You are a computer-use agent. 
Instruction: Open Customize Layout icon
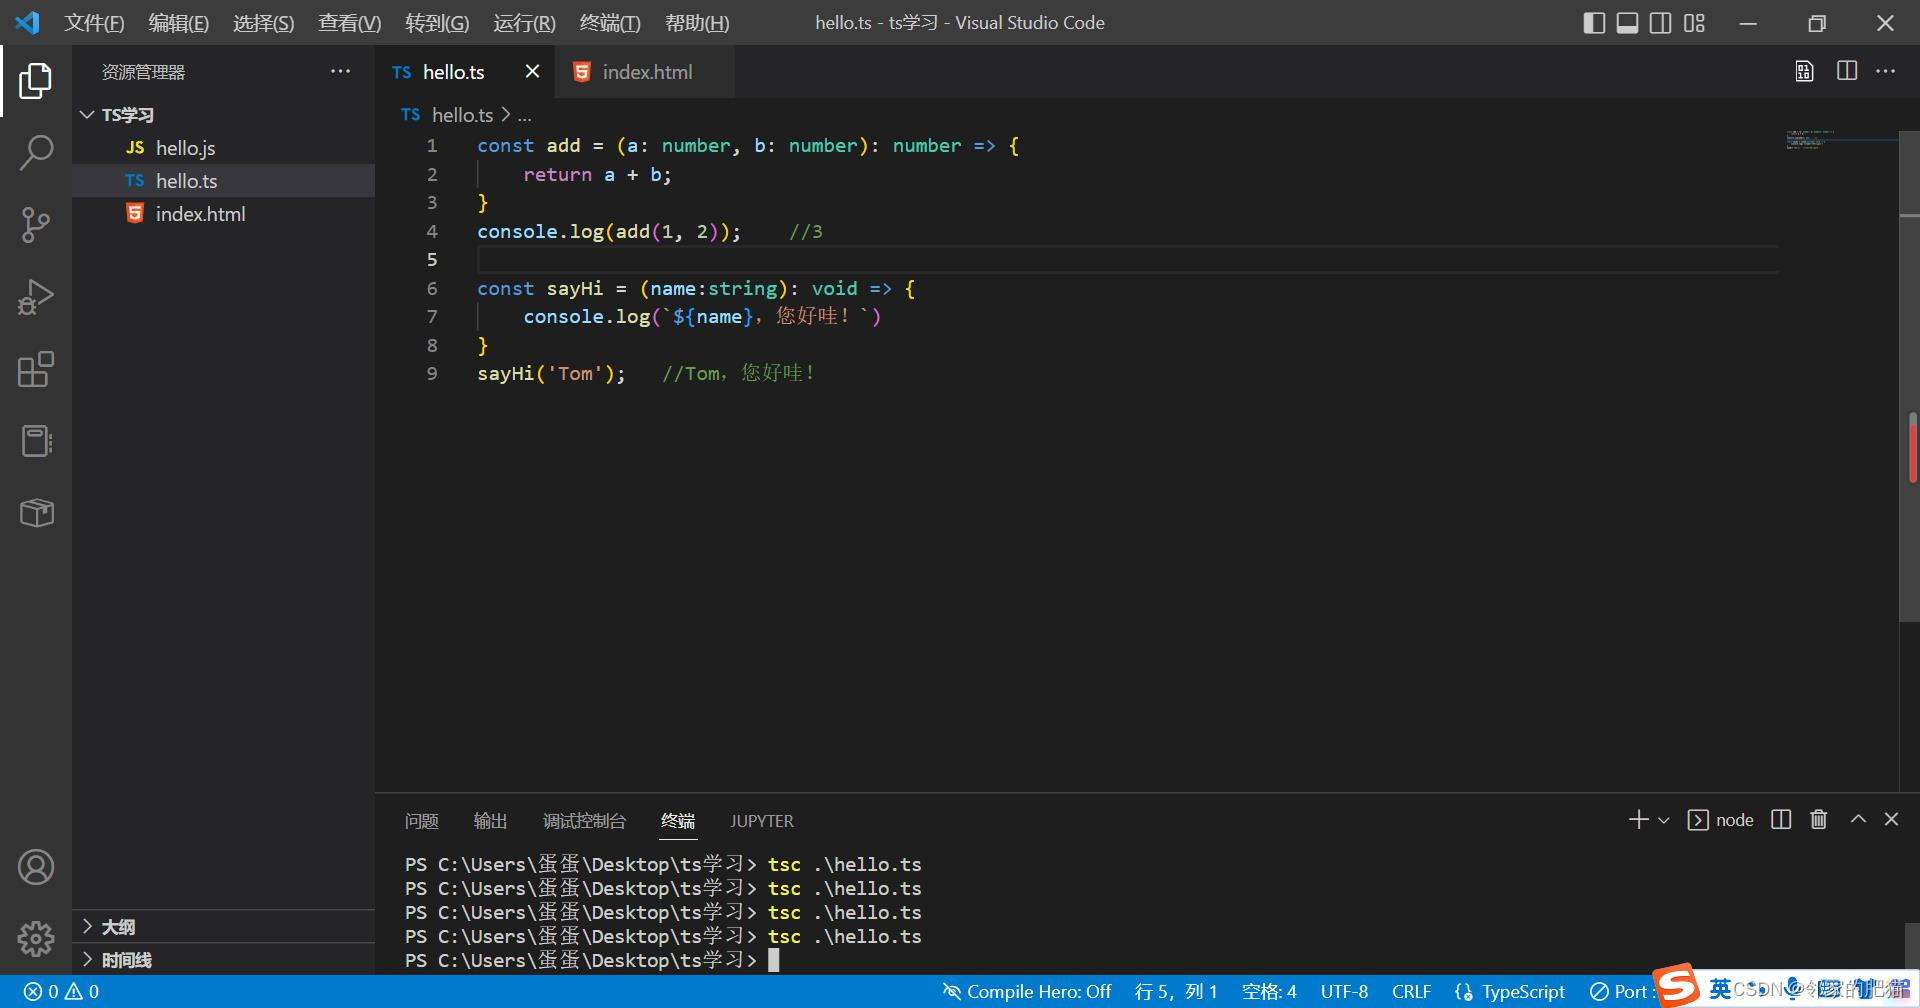[x=1694, y=23]
